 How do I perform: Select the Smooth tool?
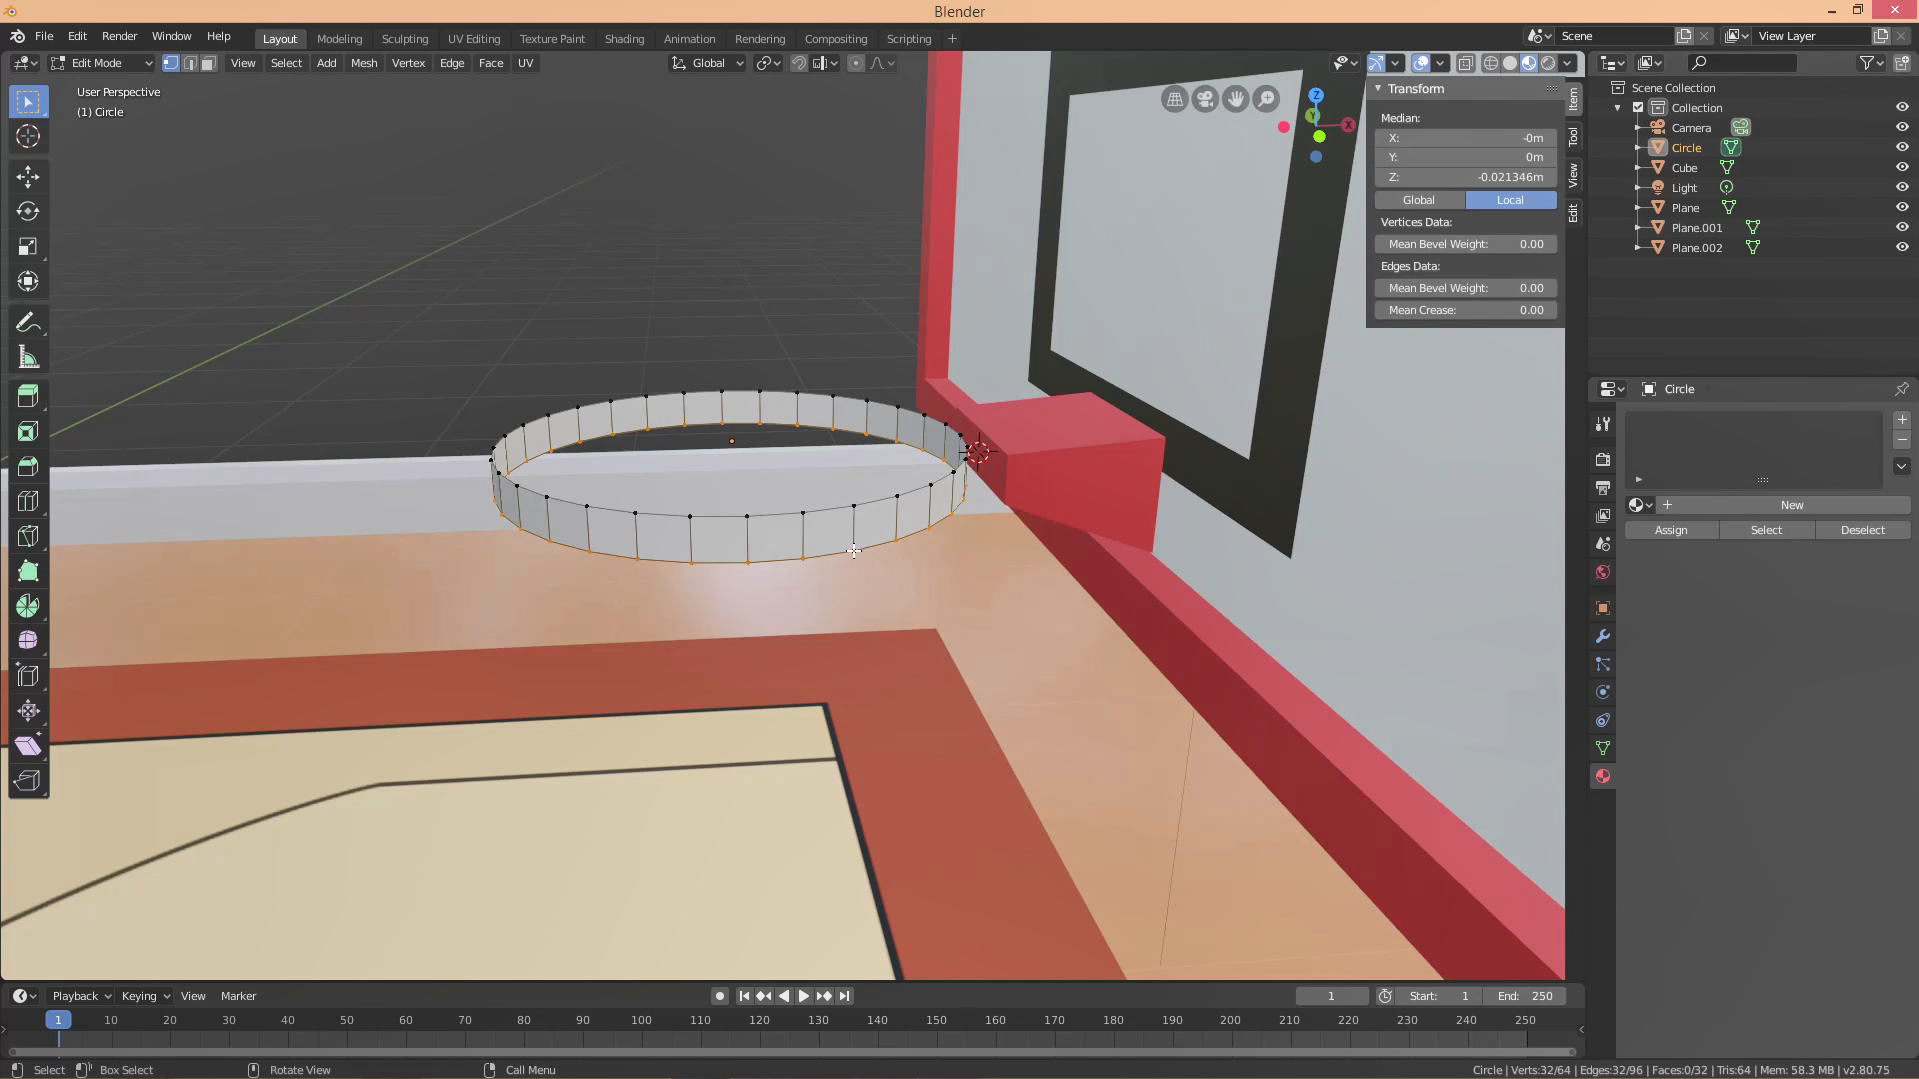click(28, 641)
